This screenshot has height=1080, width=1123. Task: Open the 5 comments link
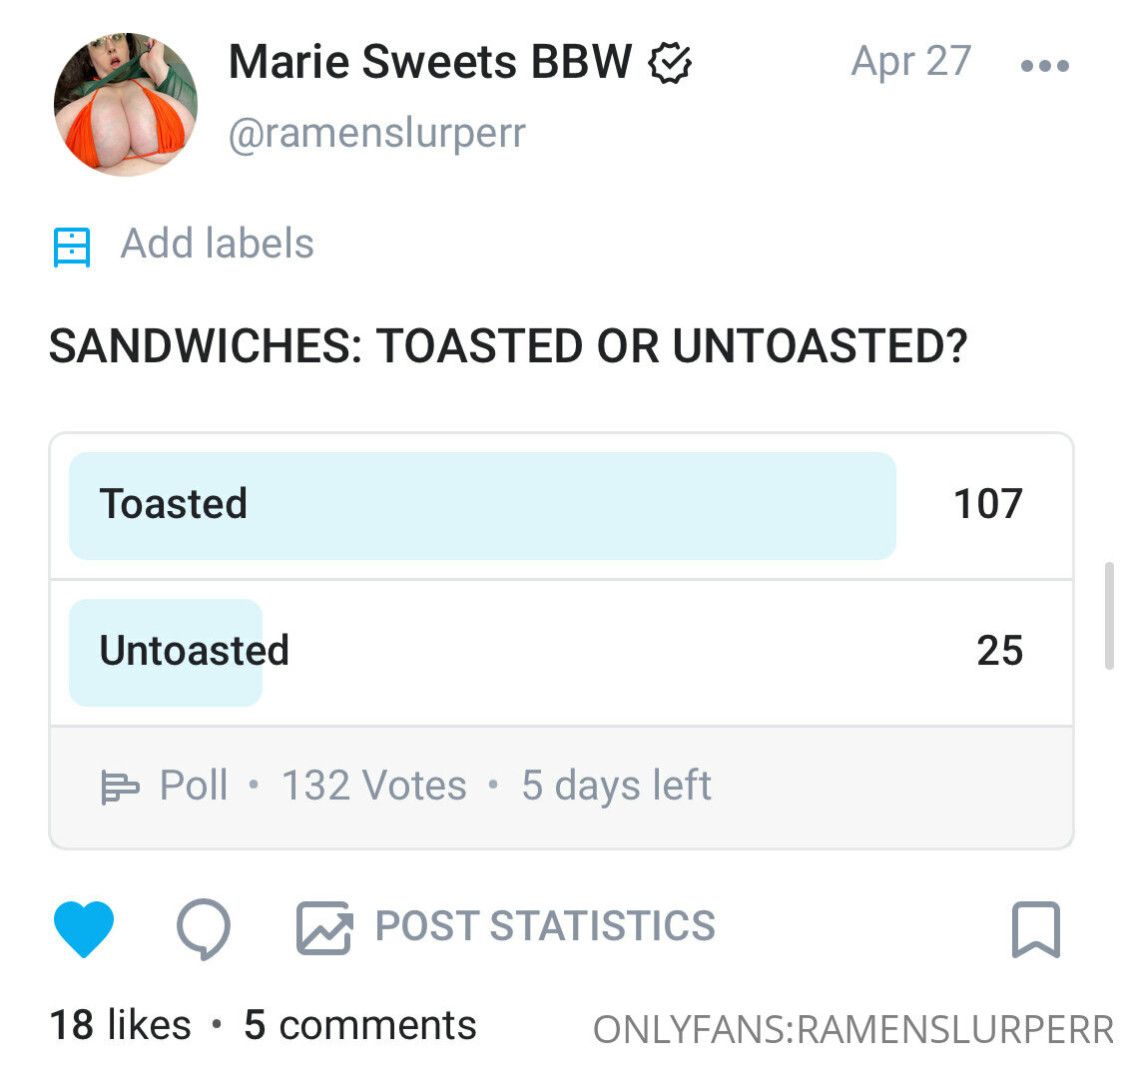click(360, 1026)
